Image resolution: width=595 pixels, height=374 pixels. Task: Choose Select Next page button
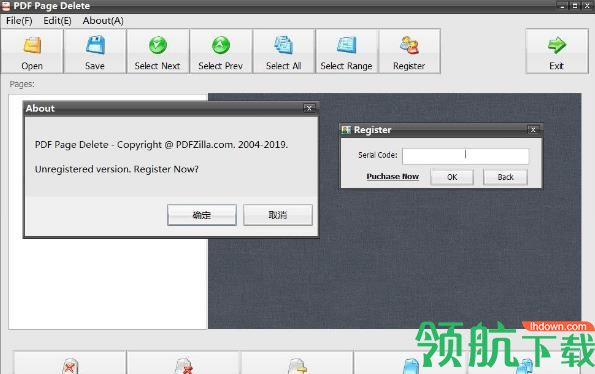coord(157,51)
